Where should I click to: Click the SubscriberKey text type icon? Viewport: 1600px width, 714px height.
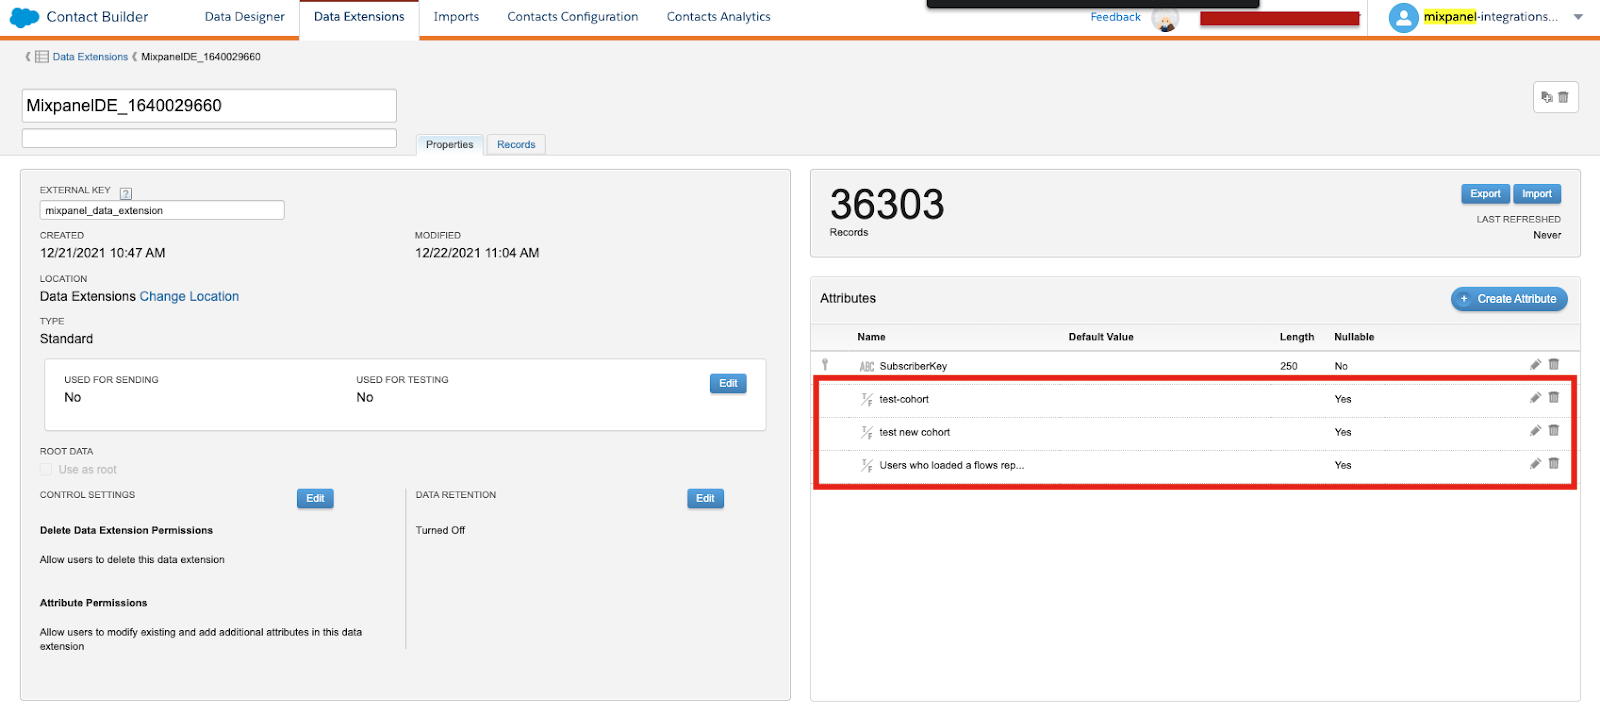click(867, 366)
